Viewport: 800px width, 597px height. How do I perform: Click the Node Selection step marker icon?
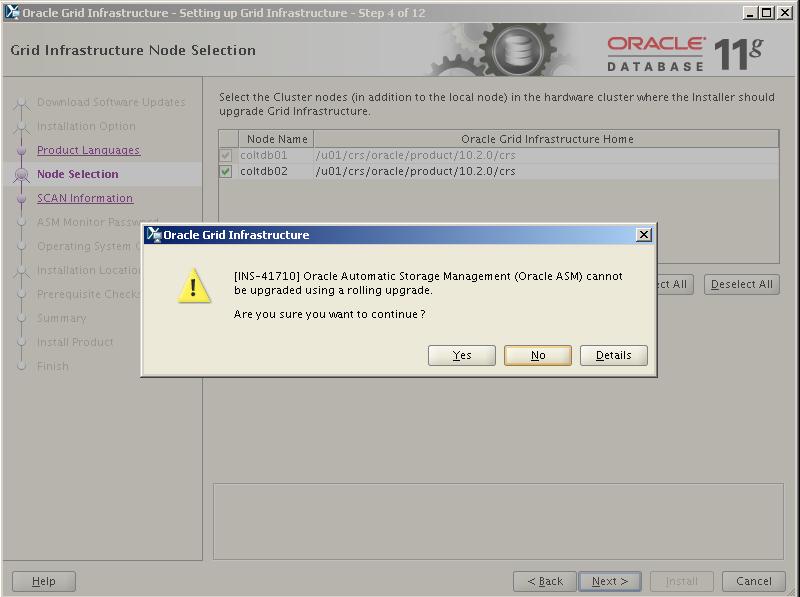21,175
